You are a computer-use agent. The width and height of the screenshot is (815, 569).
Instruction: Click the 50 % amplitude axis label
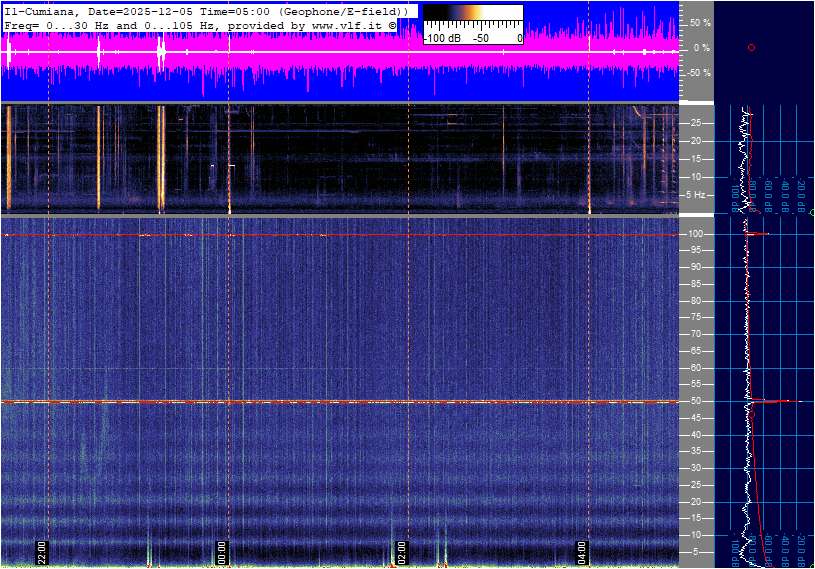point(700,22)
